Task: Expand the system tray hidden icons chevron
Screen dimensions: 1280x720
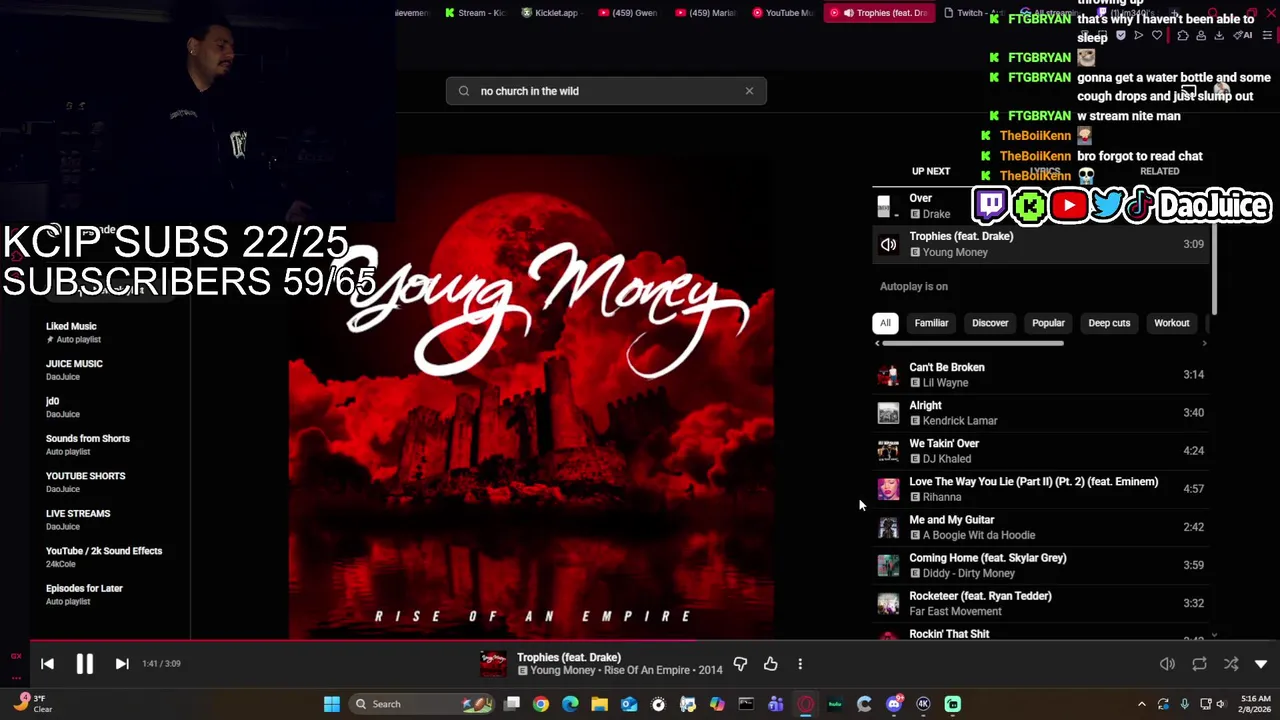Action: (x=1141, y=704)
